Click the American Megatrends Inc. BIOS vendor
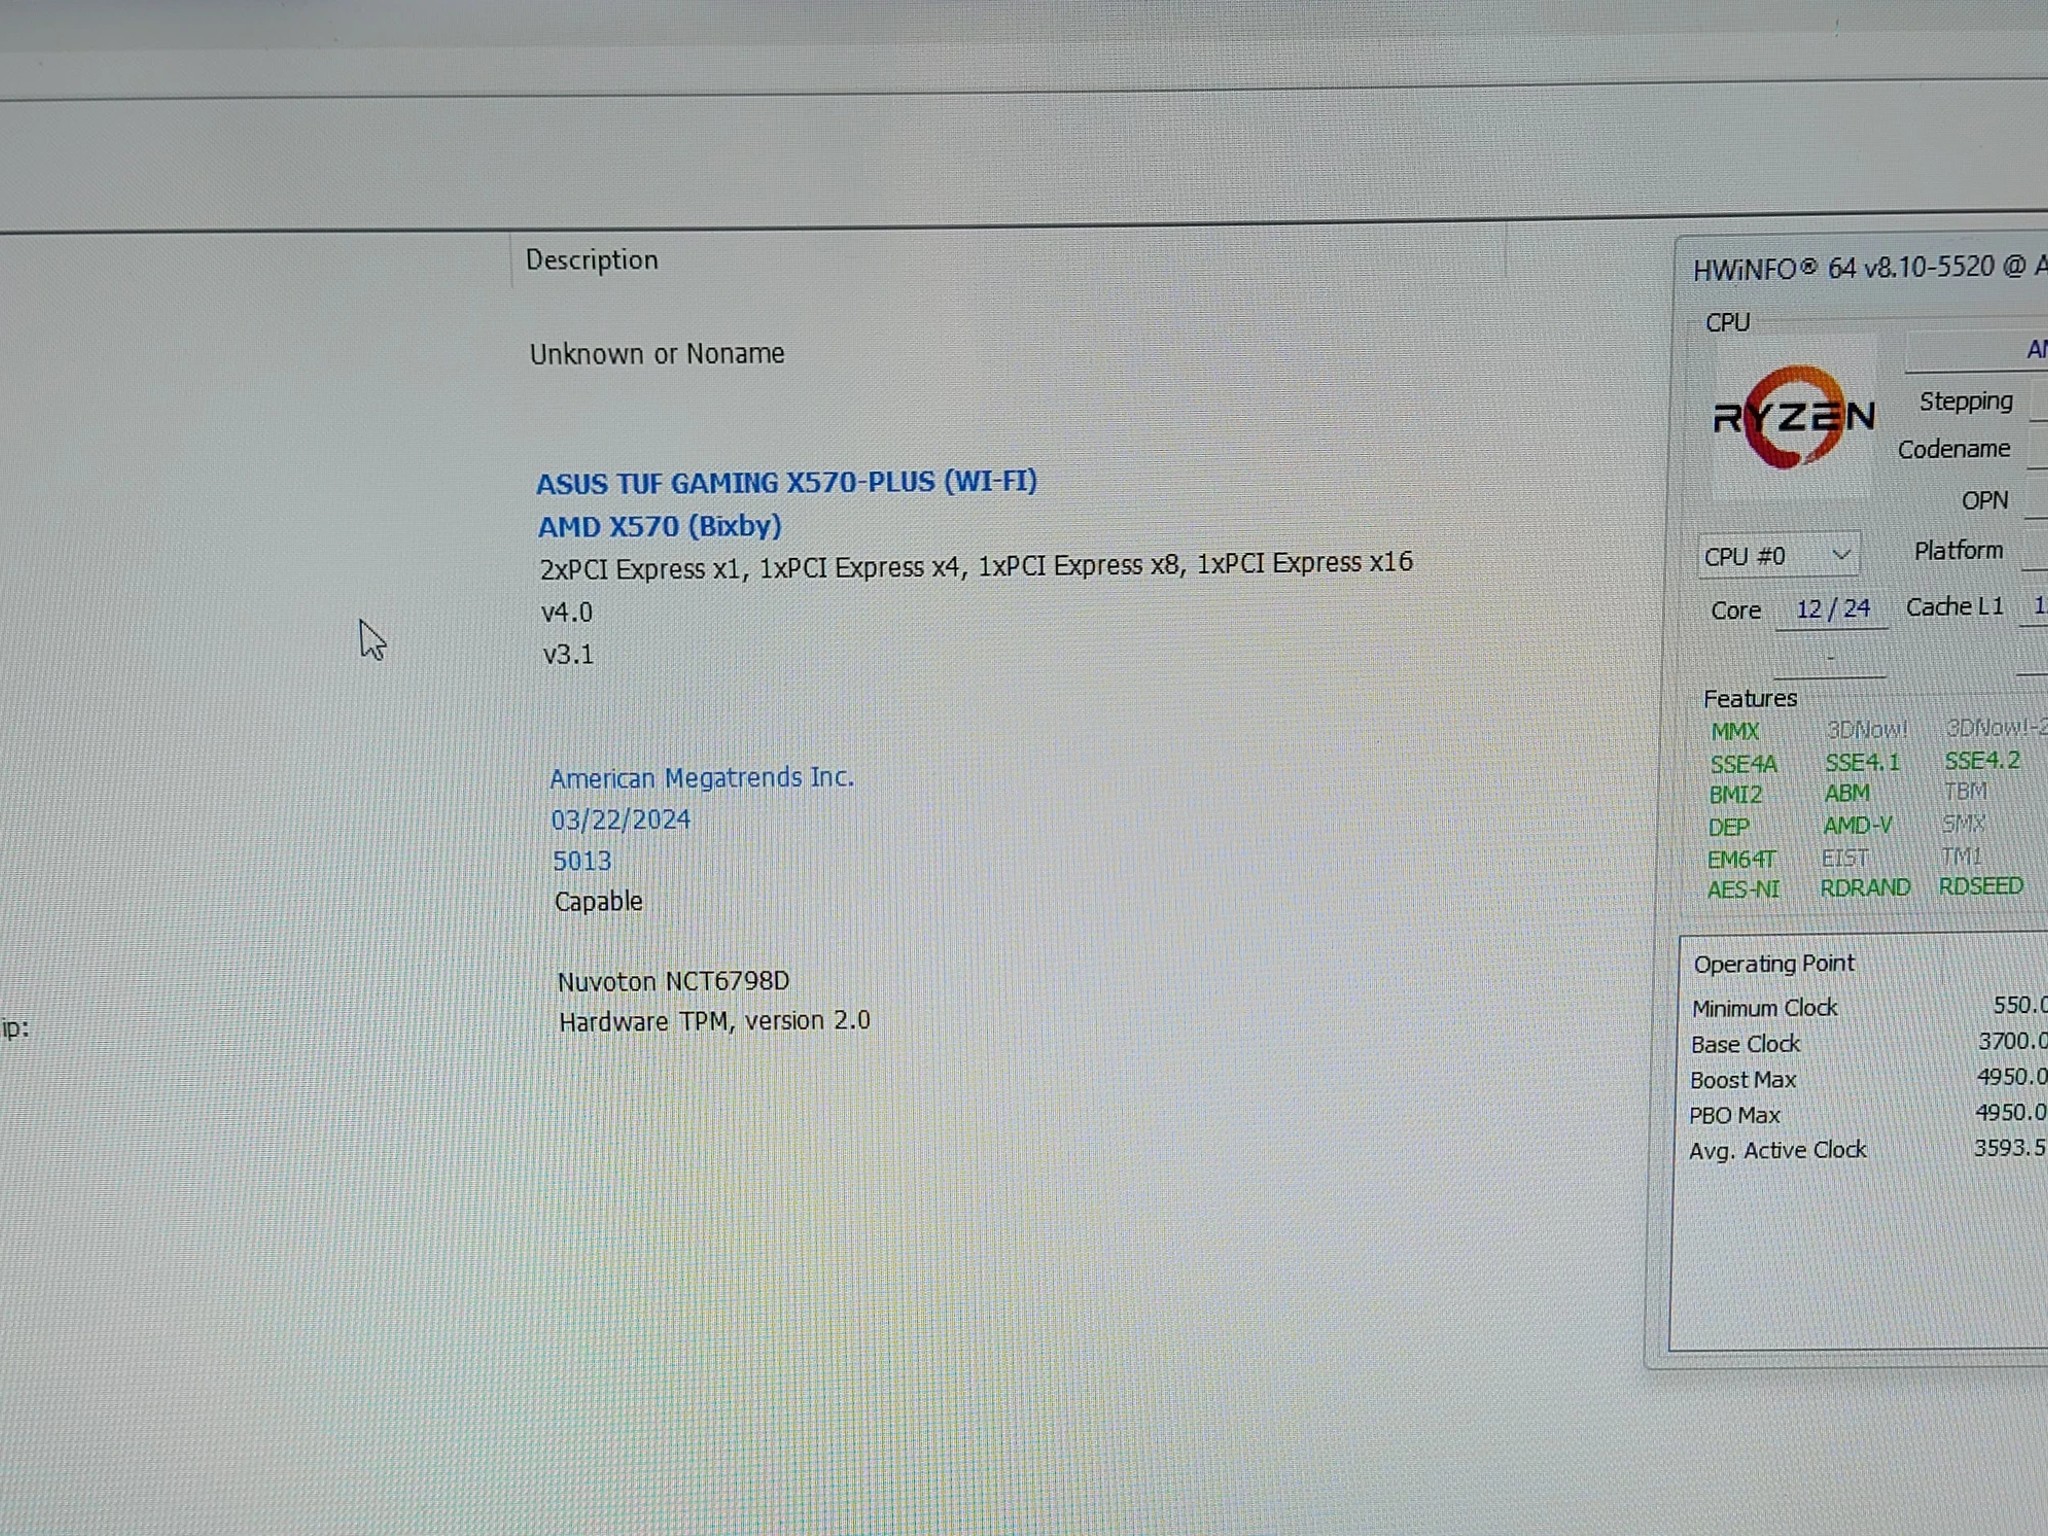2048x1536 pixels. [702, 778]
